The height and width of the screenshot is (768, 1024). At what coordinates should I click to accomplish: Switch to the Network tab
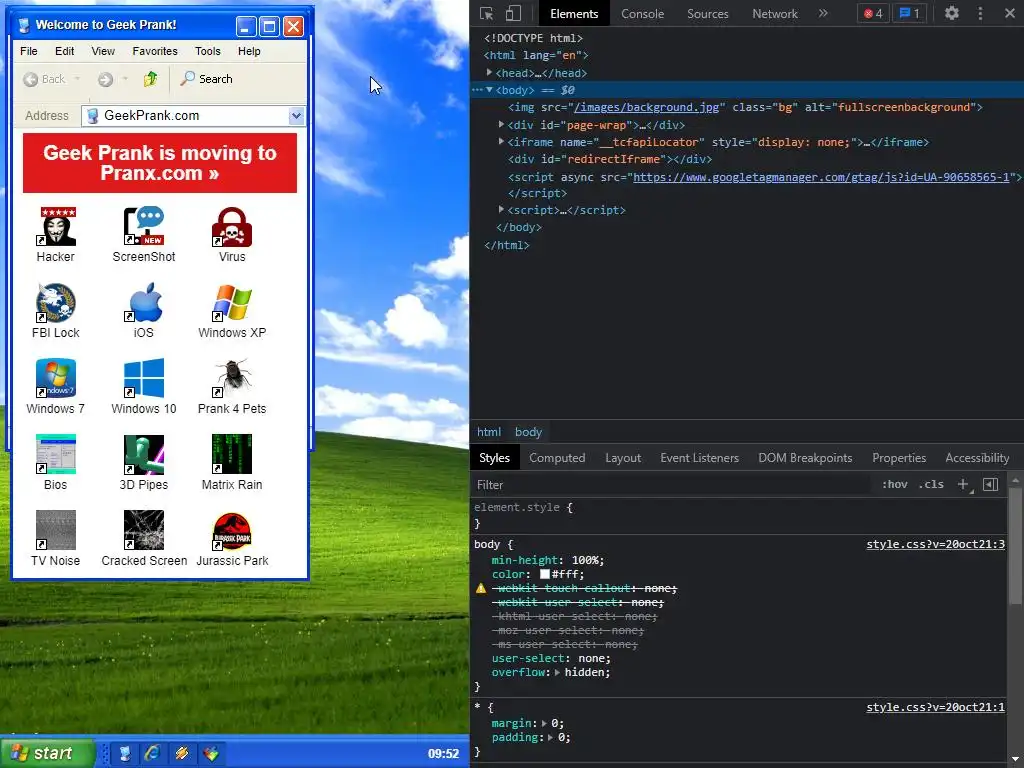click(x=775, y=14)
